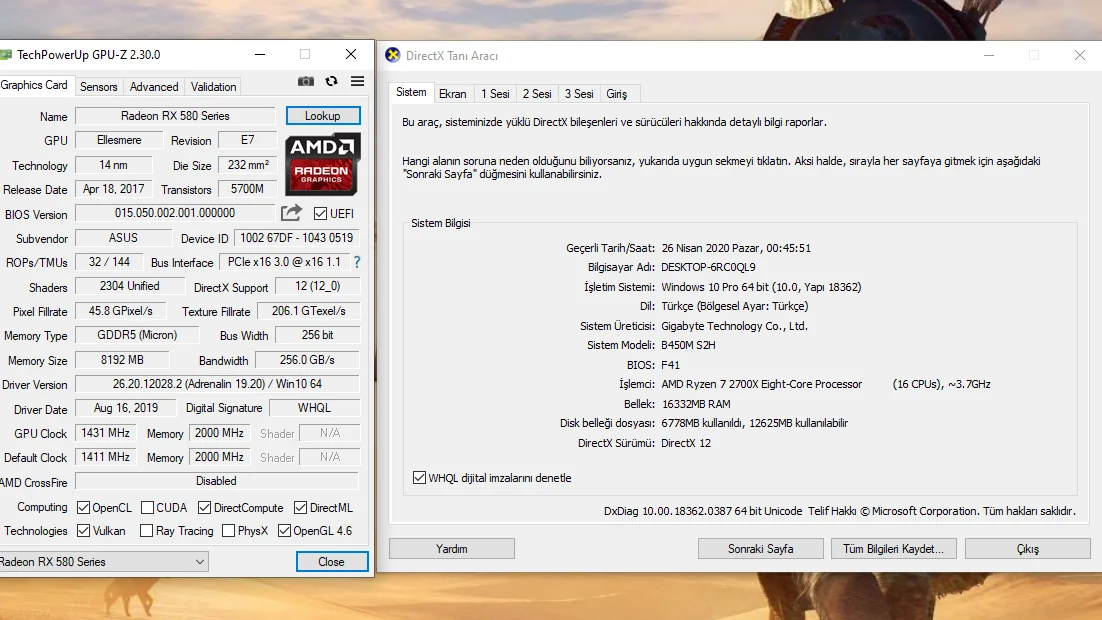The width and height of the screenshot is (1102, 620).
Task: Click the text DESKTOP-6RC0QL9
Action: [x=708, y=267]
